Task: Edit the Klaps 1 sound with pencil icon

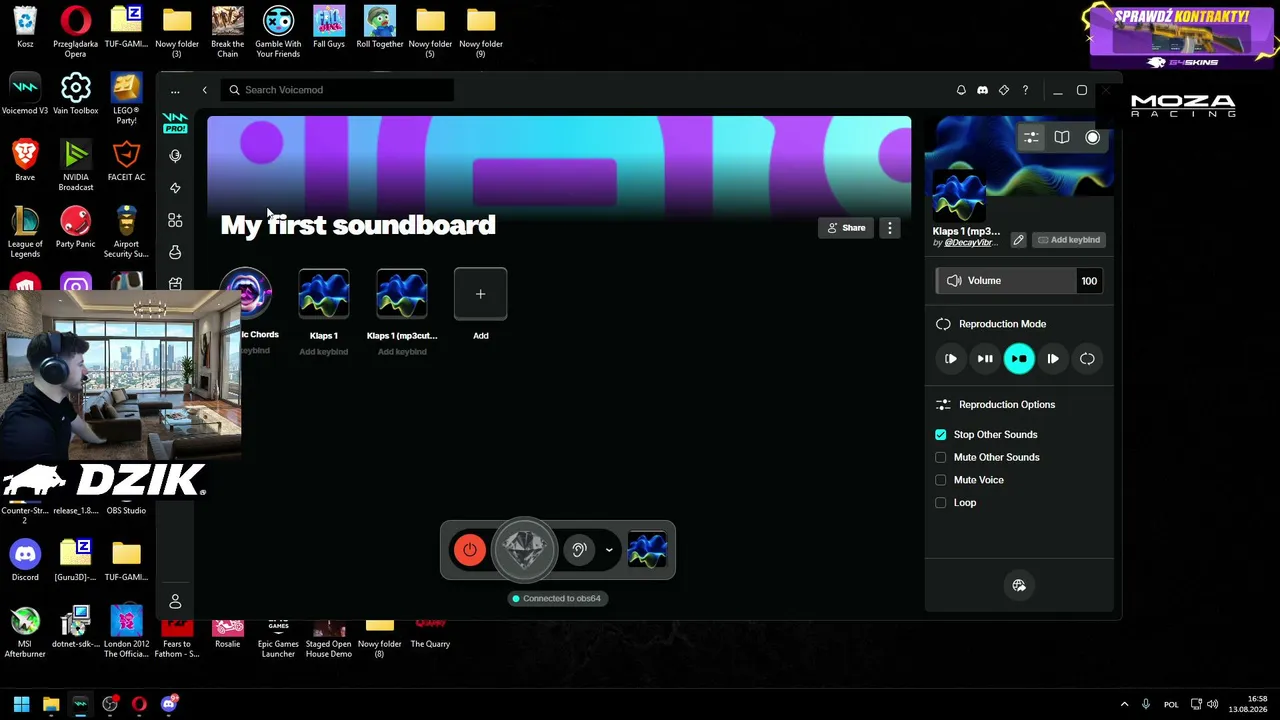Action: [1018, 240]
